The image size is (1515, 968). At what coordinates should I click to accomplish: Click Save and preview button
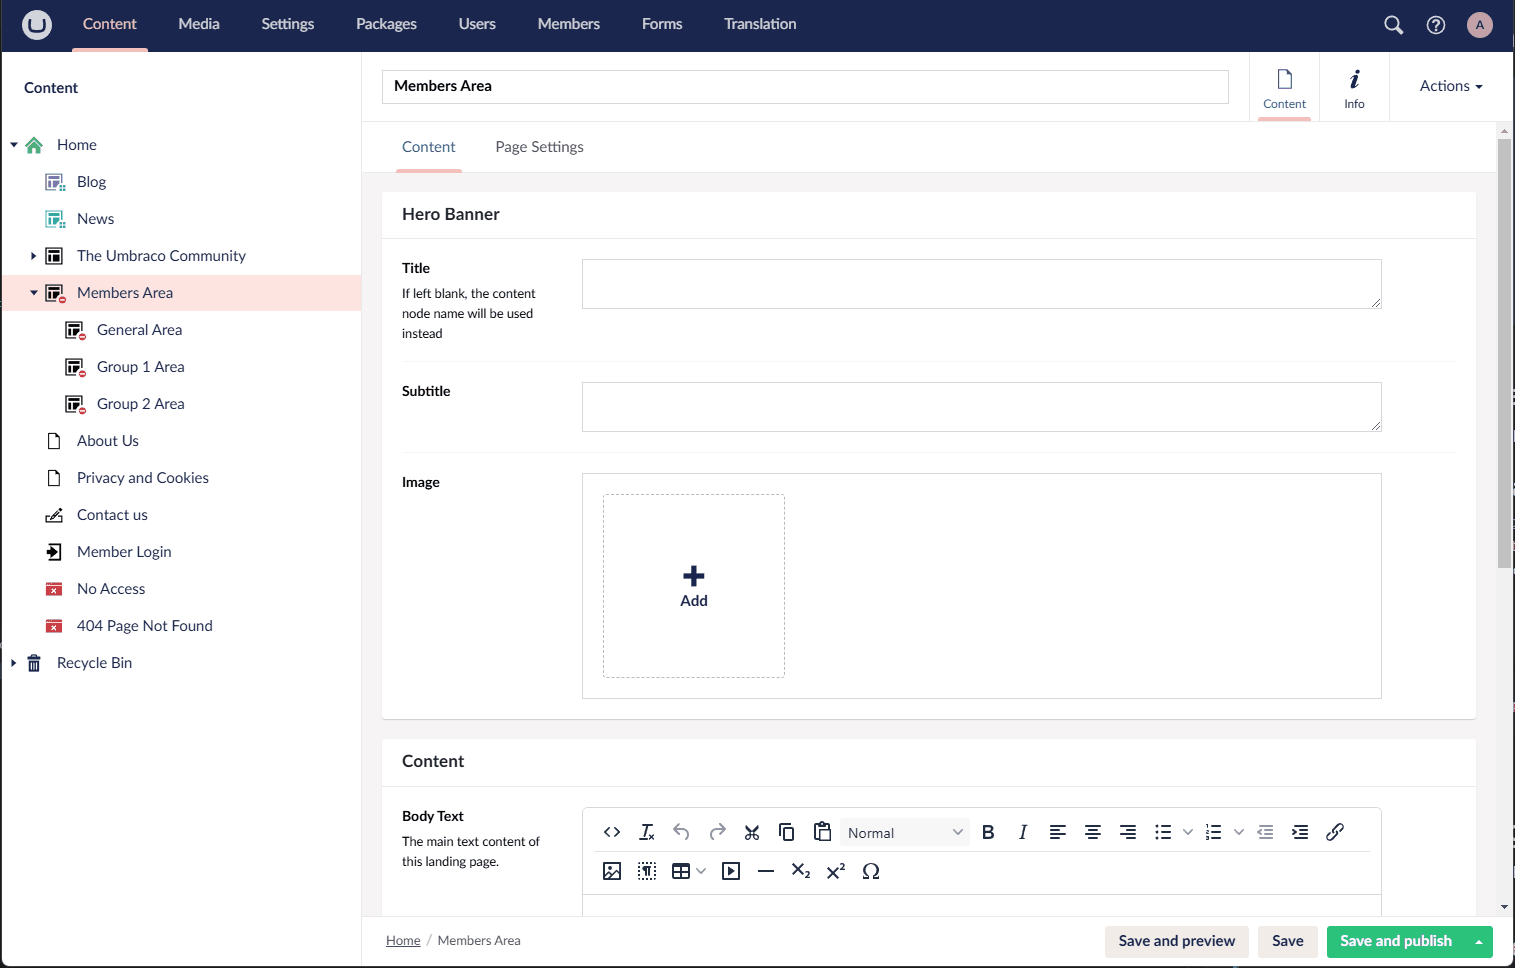[1176, 941]
